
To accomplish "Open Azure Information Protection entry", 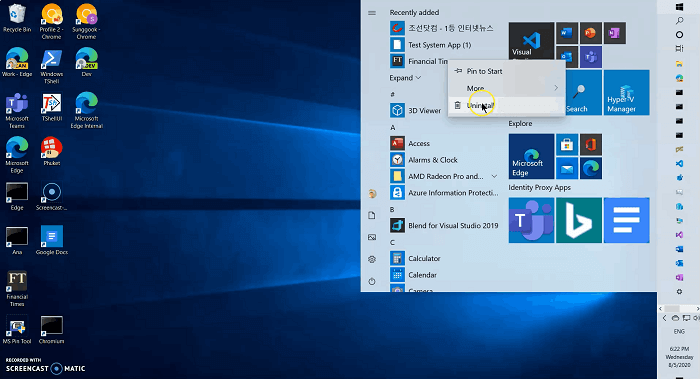I will click(445, 193).
